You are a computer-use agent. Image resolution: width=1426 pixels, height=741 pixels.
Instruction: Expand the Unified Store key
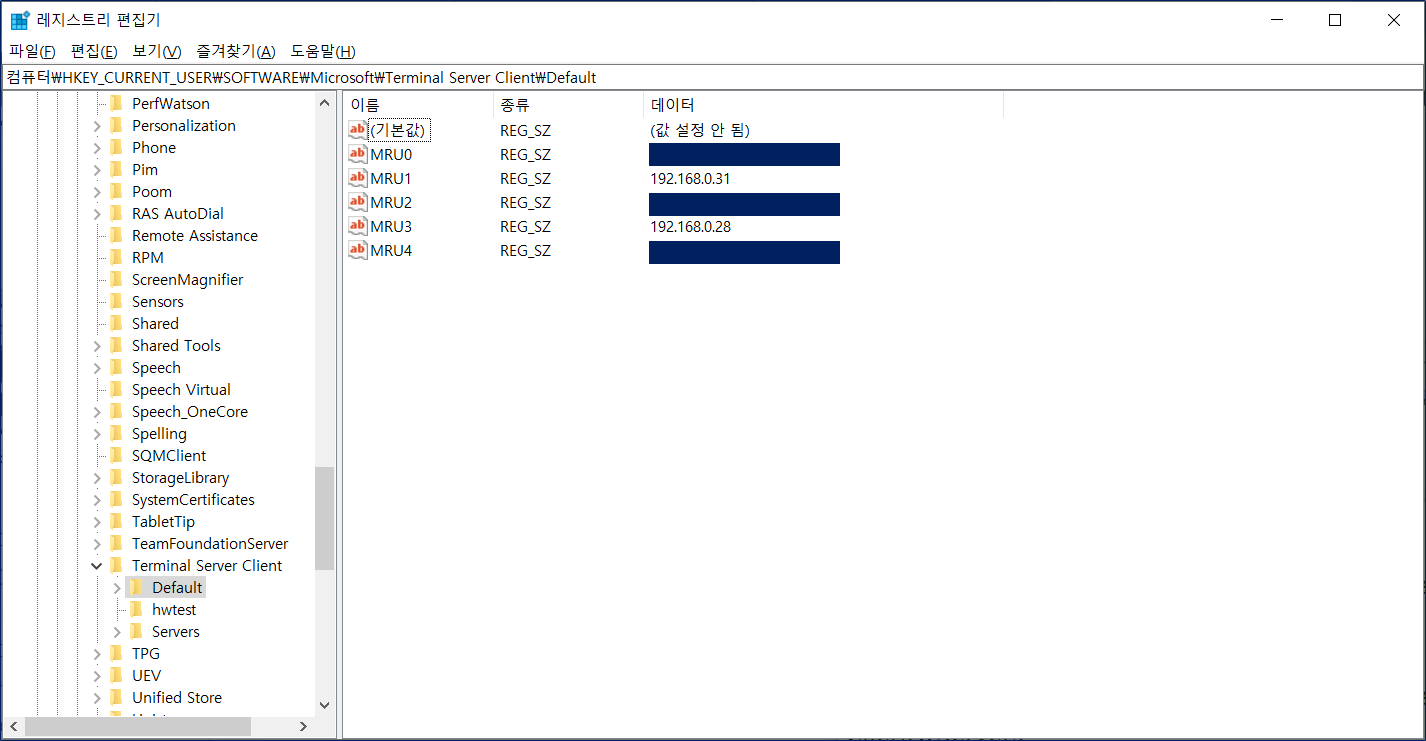(x=97, y=698)
